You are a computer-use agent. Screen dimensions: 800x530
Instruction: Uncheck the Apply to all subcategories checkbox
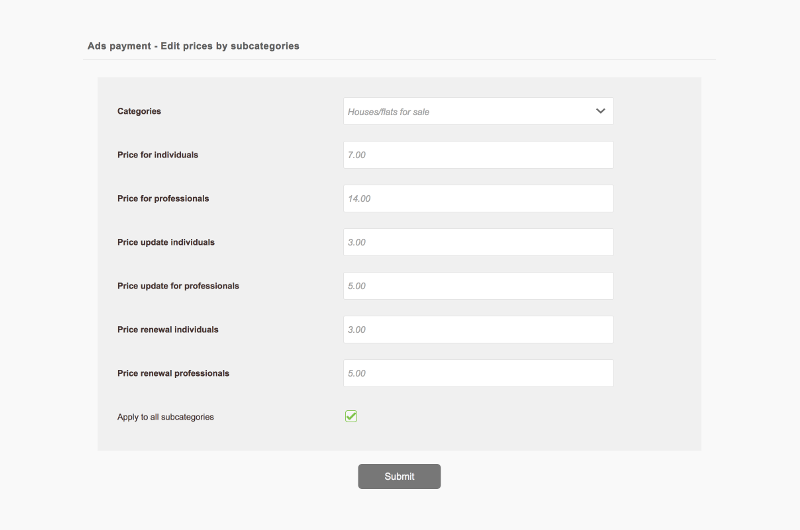tap(351, 416)
